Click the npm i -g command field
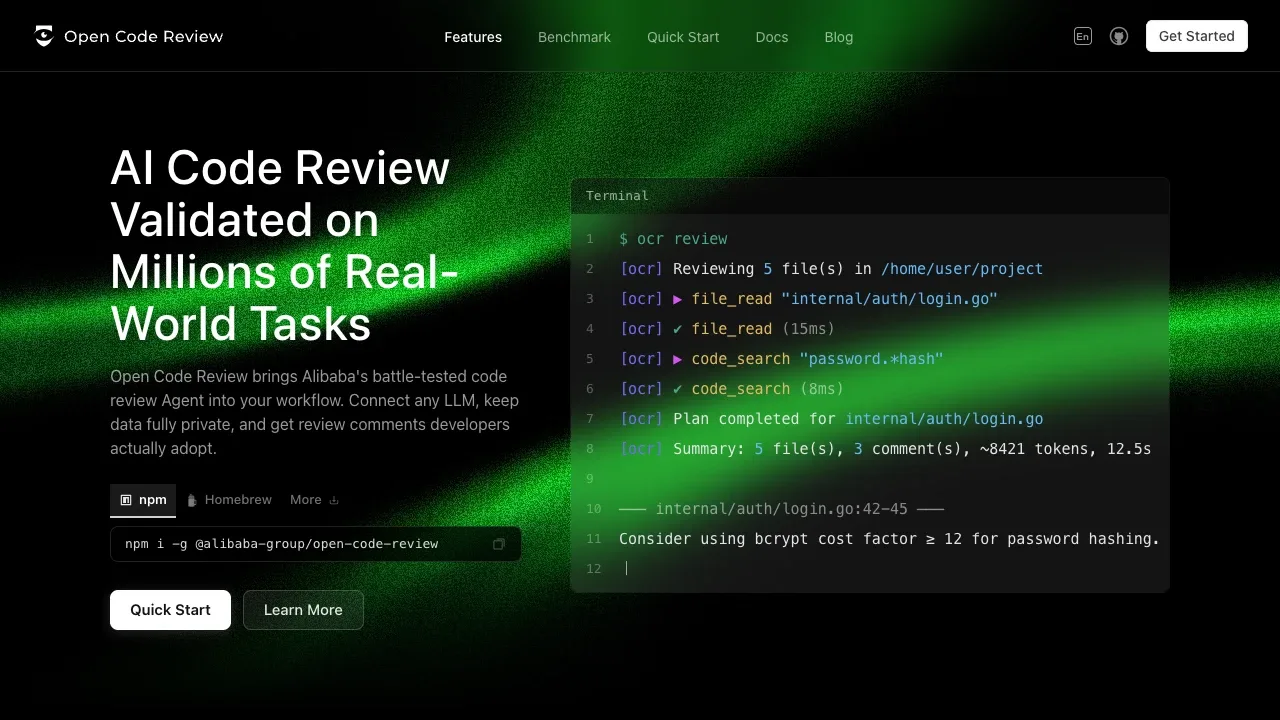Viewport: 1280px width, 720px height. coord(316,544)
